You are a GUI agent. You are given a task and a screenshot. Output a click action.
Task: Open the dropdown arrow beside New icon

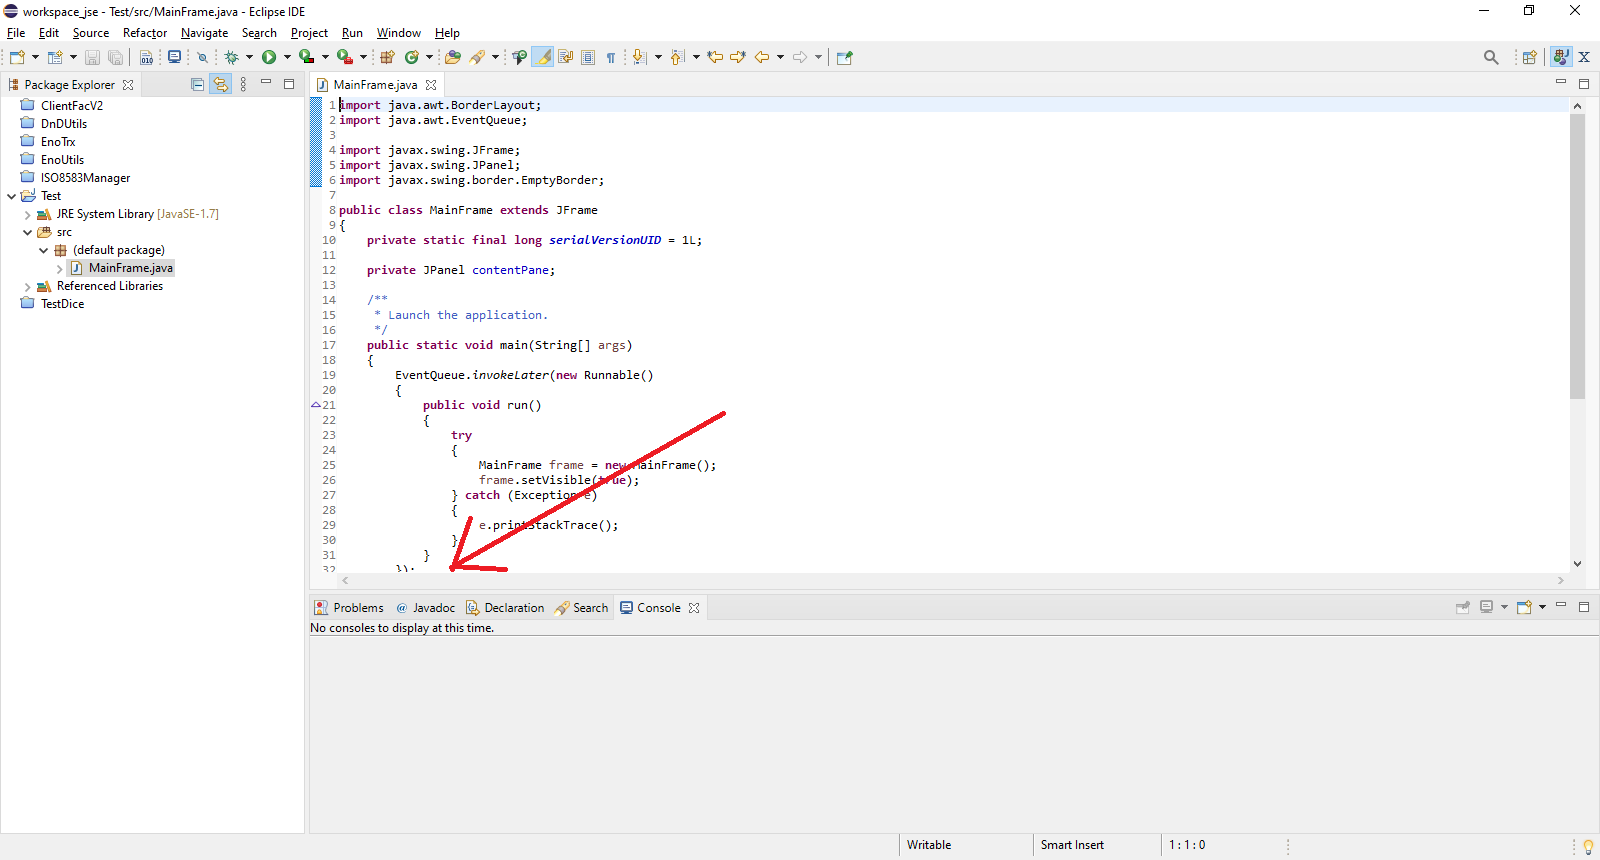[x=35, y=57]
